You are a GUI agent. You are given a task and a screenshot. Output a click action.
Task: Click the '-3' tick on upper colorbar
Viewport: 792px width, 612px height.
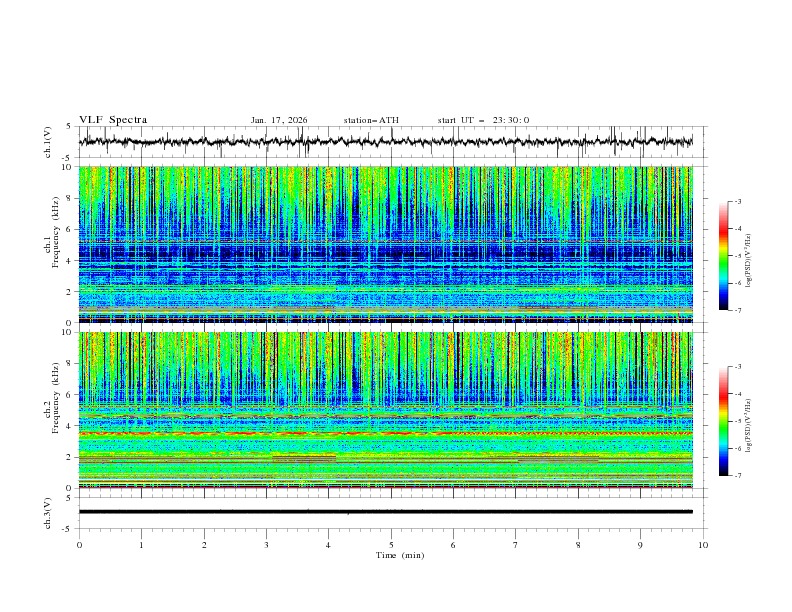point(738,201)
